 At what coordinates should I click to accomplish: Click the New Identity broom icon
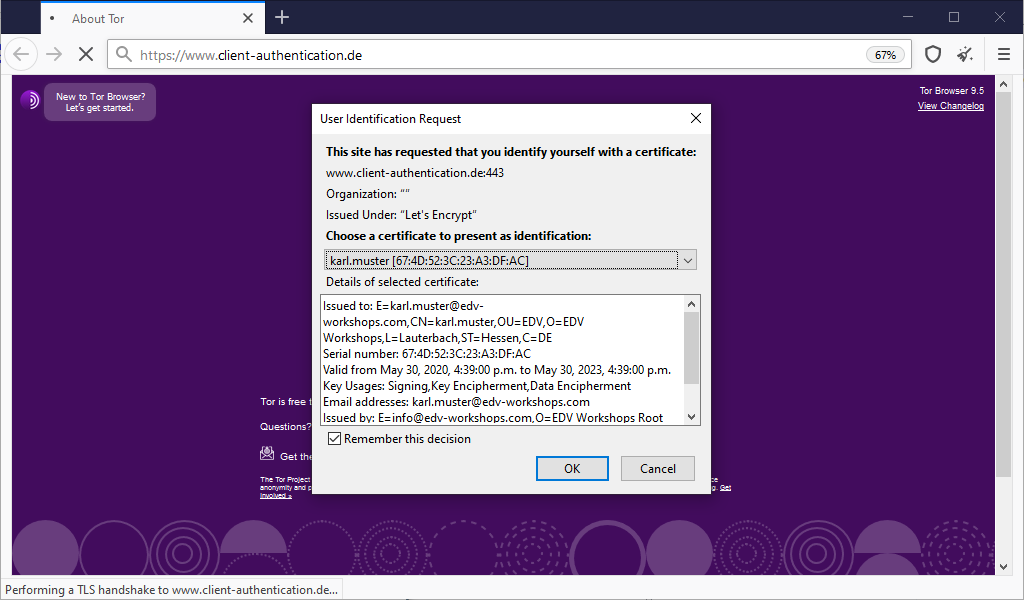pyautogui.click(x=965, y=54)
